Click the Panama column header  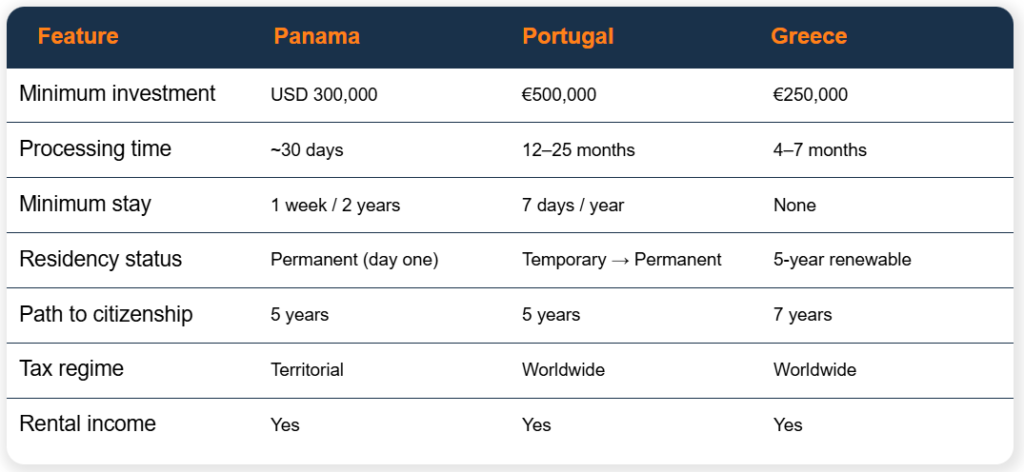click(317, 36)
